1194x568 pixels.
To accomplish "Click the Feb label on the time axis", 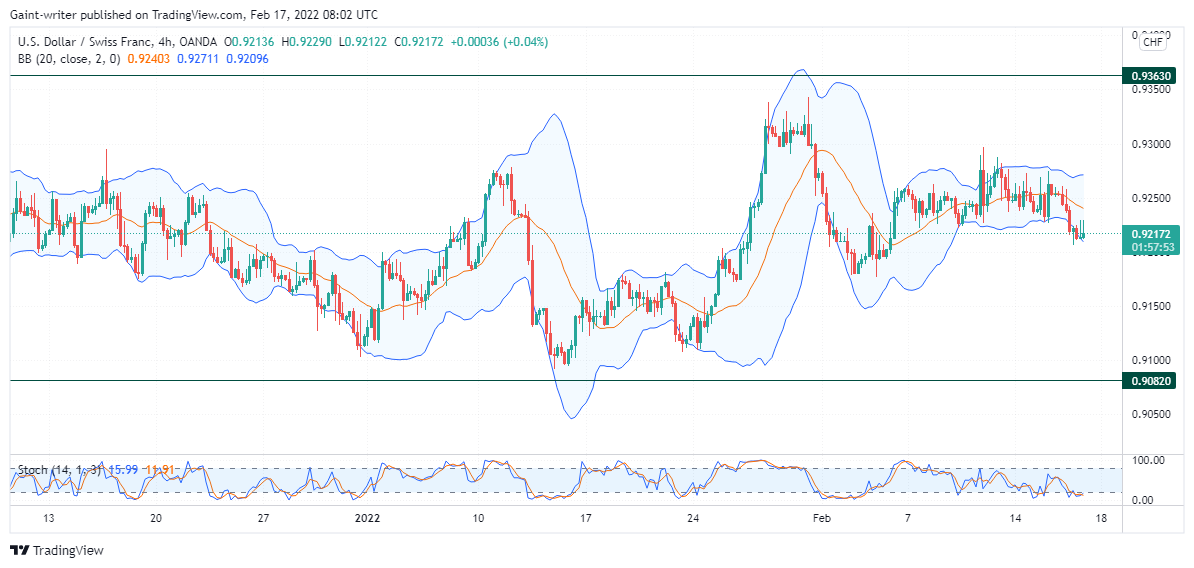I will coord(820,519).
